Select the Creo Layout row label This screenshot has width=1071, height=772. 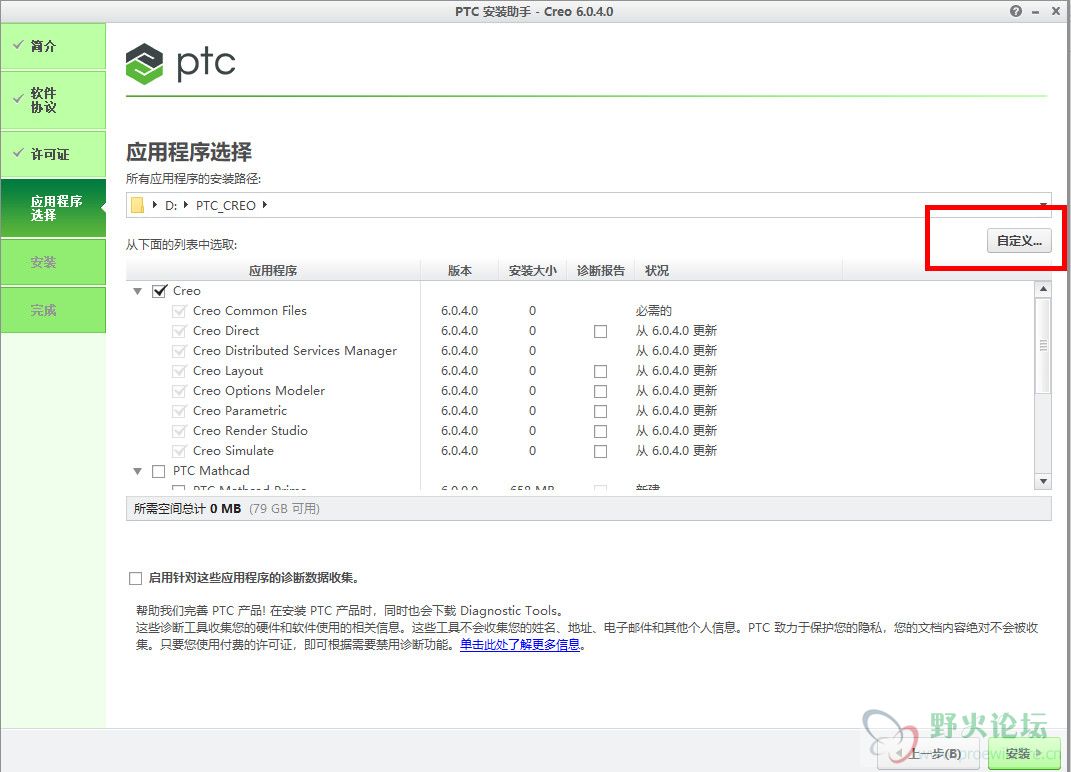tap(227, 371)
